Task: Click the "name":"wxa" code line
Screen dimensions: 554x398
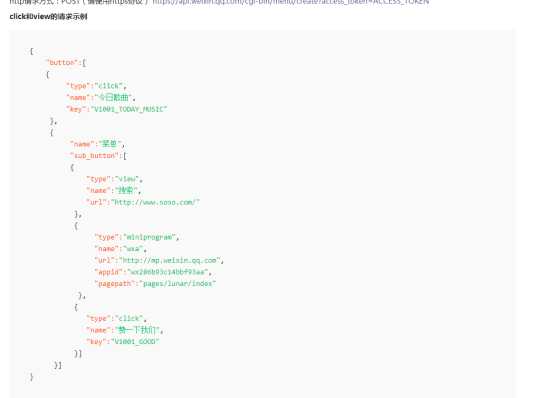Action: (x=120, y=248)
